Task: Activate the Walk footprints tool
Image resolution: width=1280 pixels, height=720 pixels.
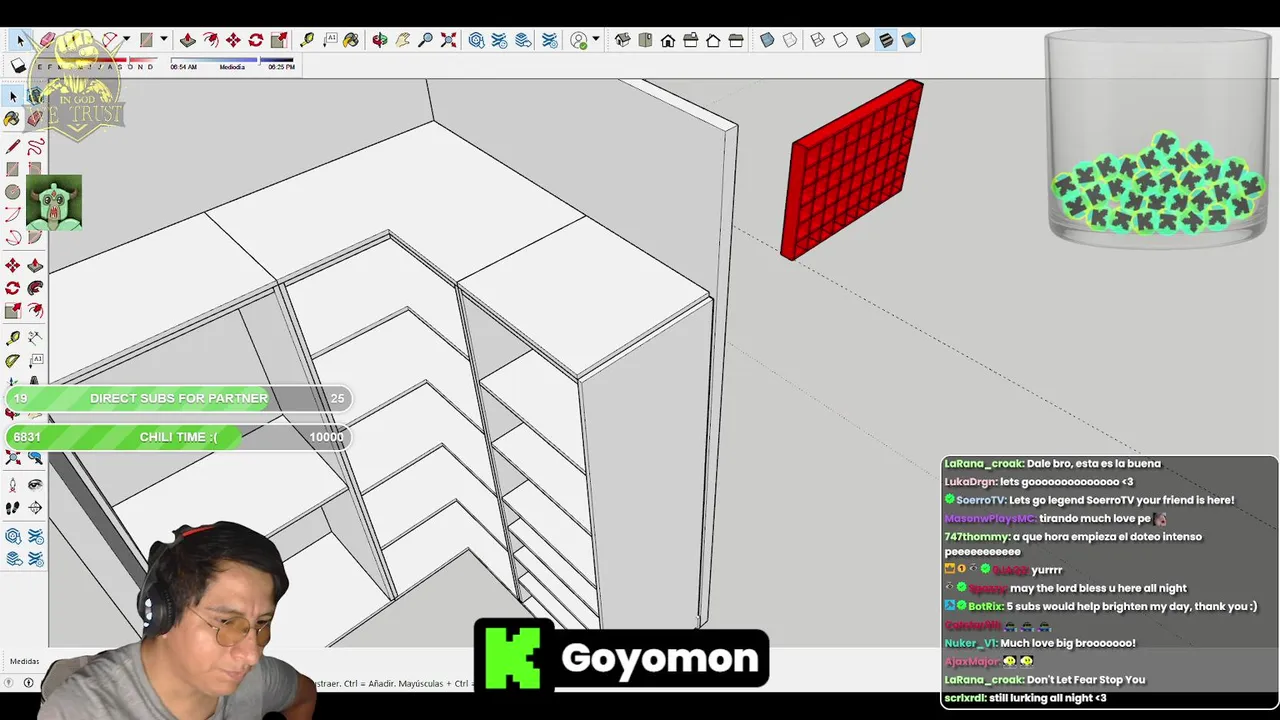Action: (12, 507)
